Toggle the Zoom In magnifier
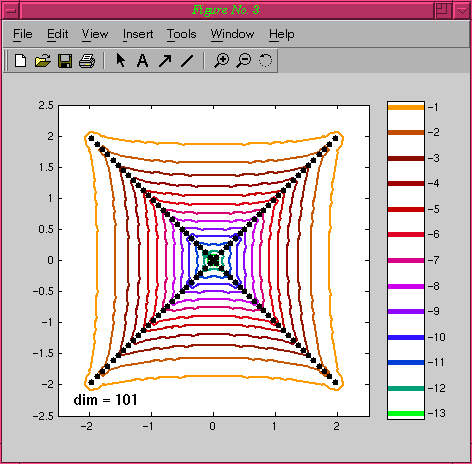Image resolution: width=472 pixels, height=464 pixels. [221, 61]
